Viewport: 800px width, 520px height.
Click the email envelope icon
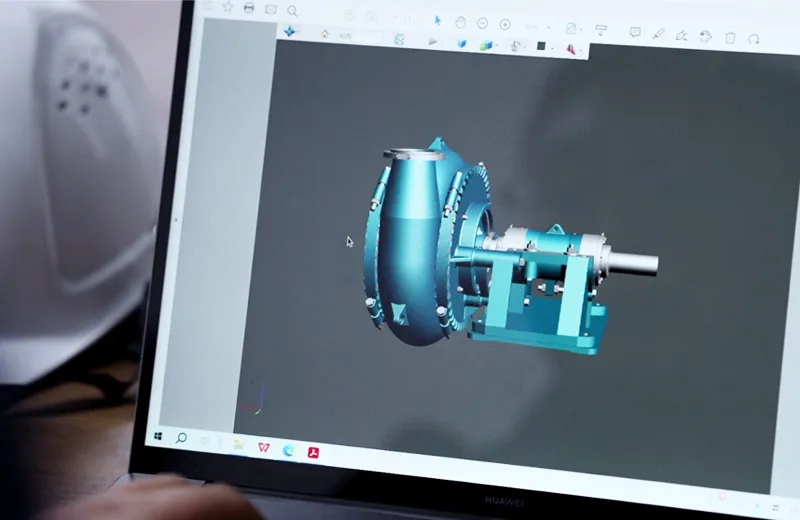[x=270, y=9]
